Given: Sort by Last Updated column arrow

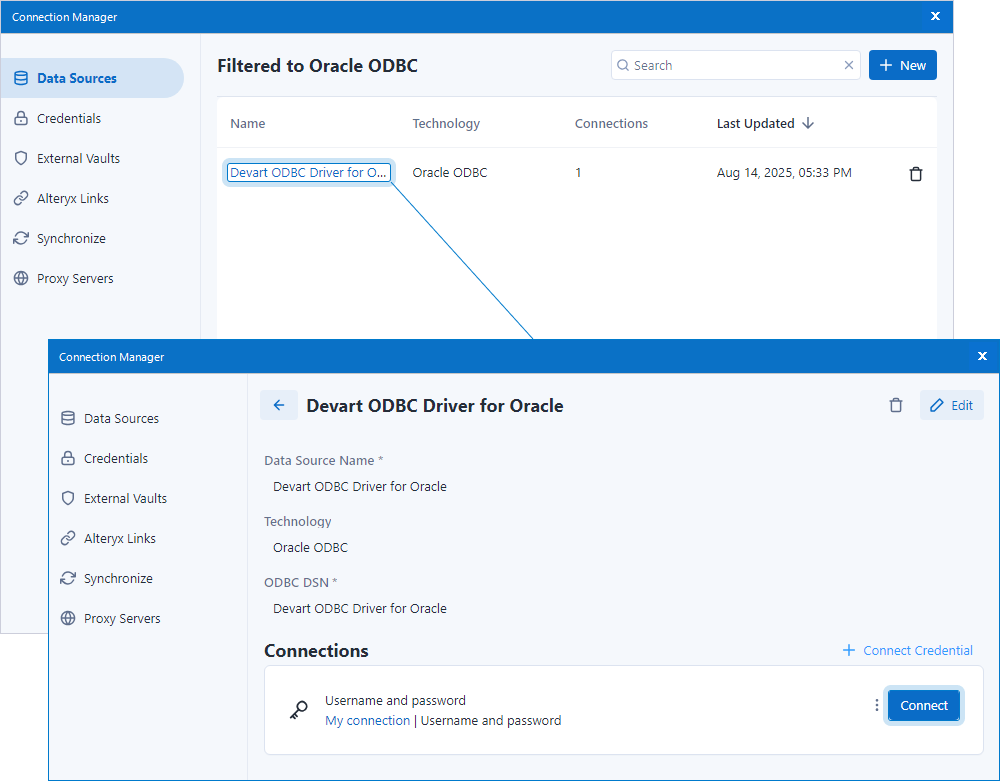Looking at the screenshot, I should pyautogui.click(x=808, y=124).
